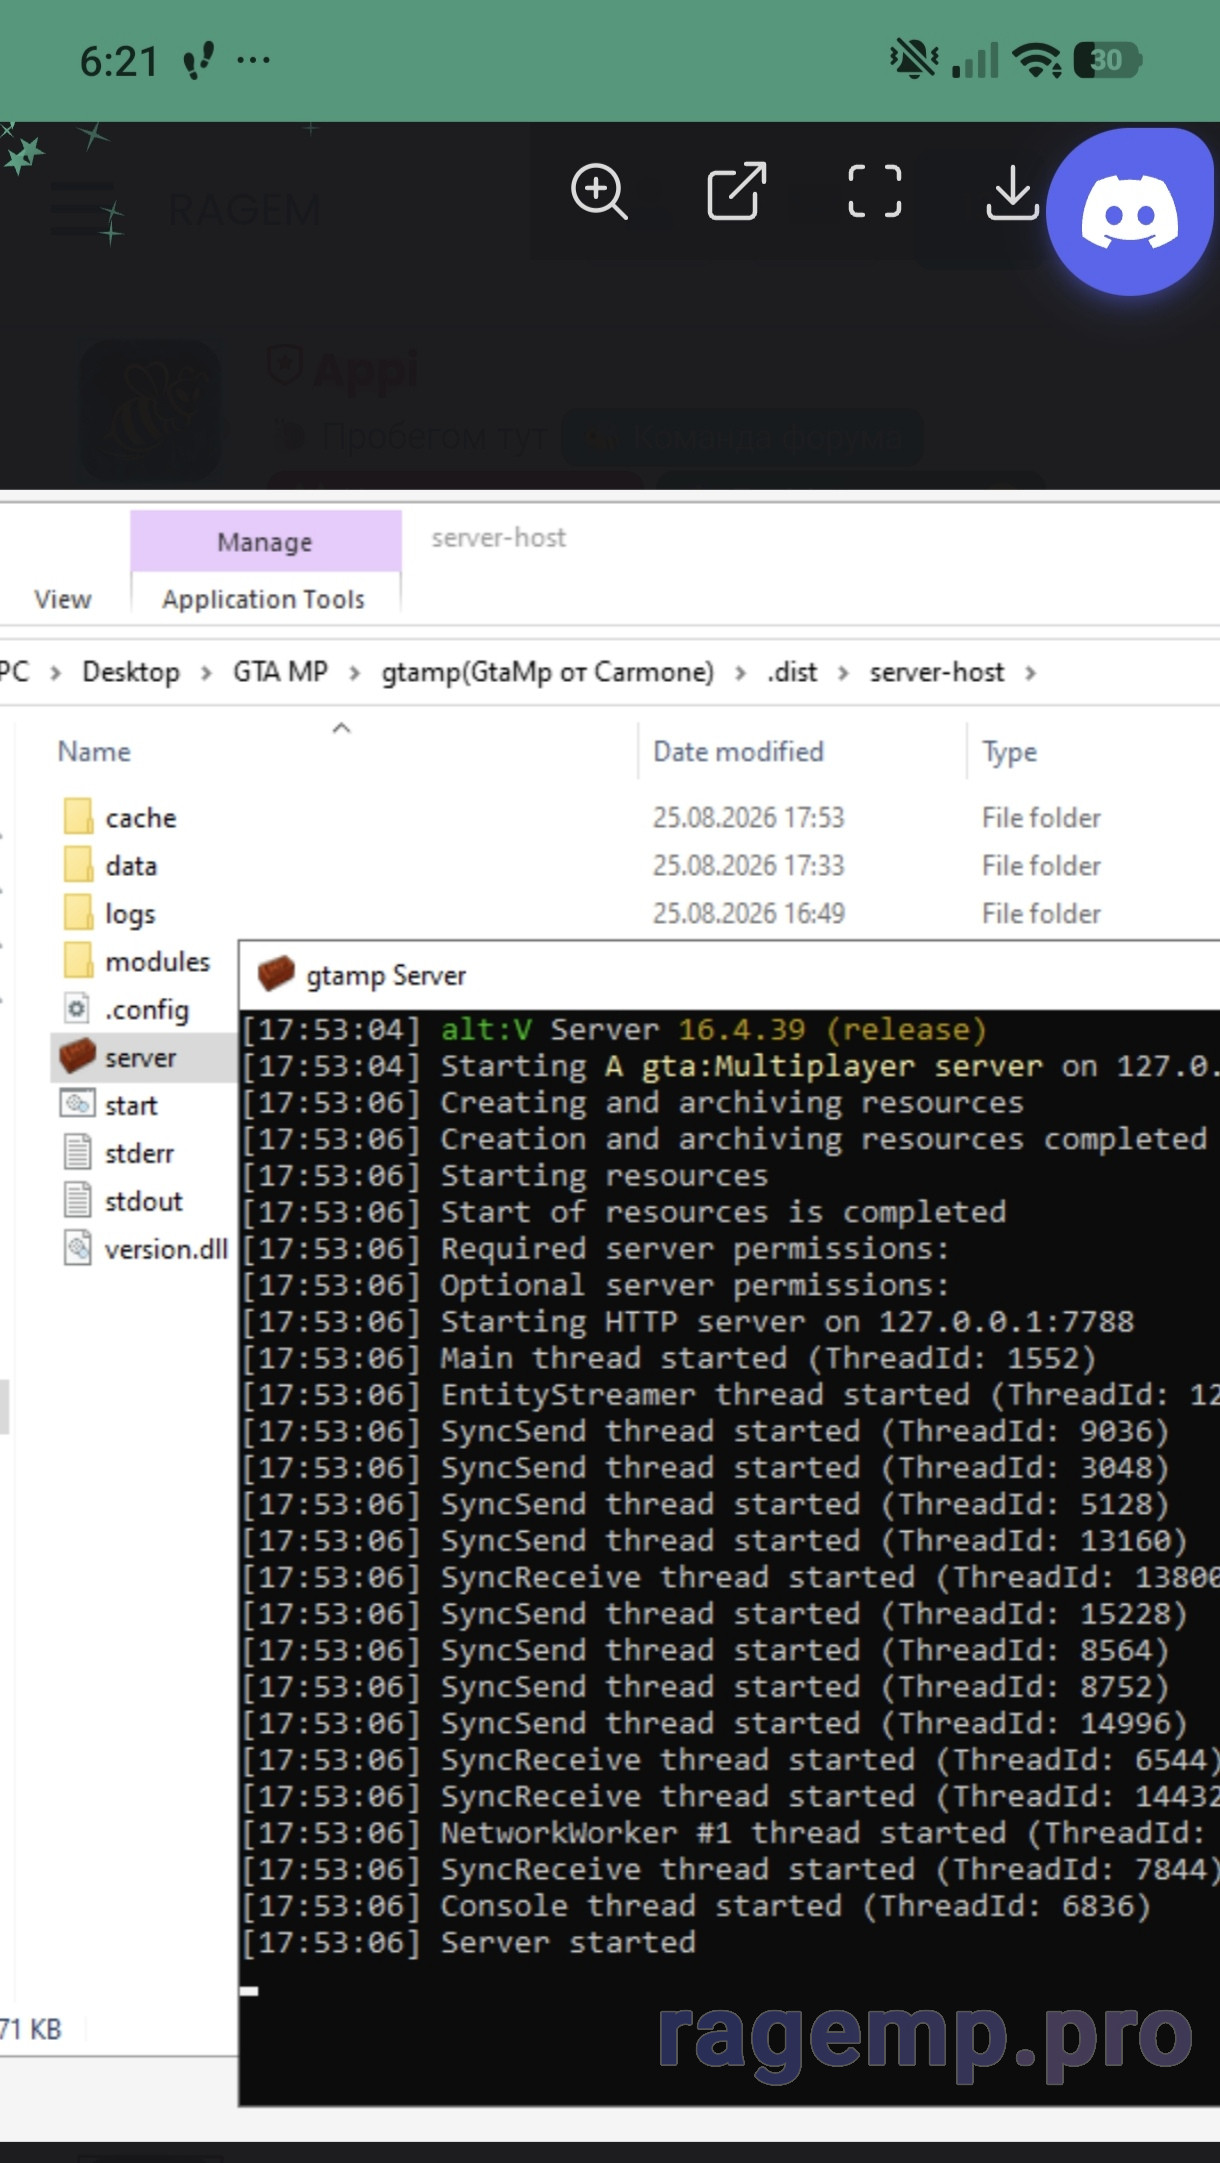Navigate to .dist in the breadcrumb

click(x=792, y=672)
